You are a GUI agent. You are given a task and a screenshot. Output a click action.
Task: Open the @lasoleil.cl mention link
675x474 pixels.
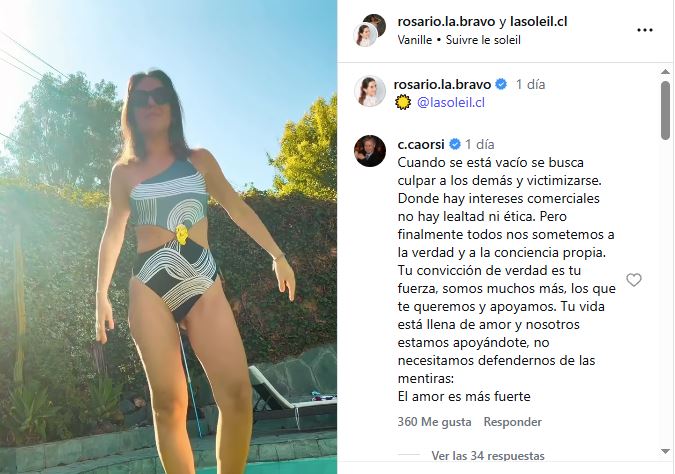click(451, 102)
